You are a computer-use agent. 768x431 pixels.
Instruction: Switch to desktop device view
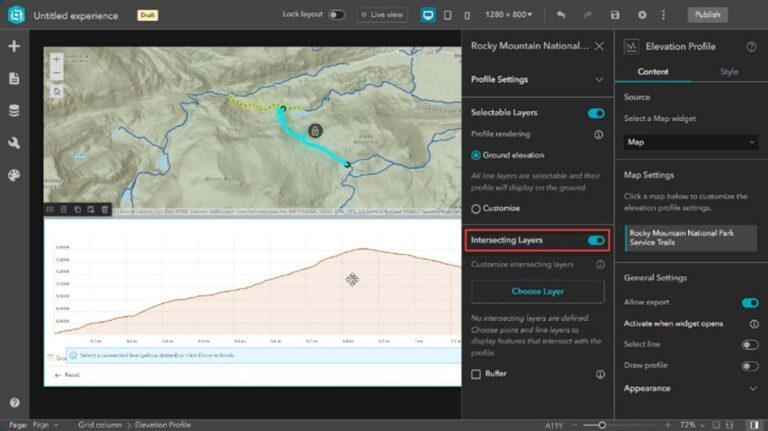pyautogui.click(x=428, y=15)
